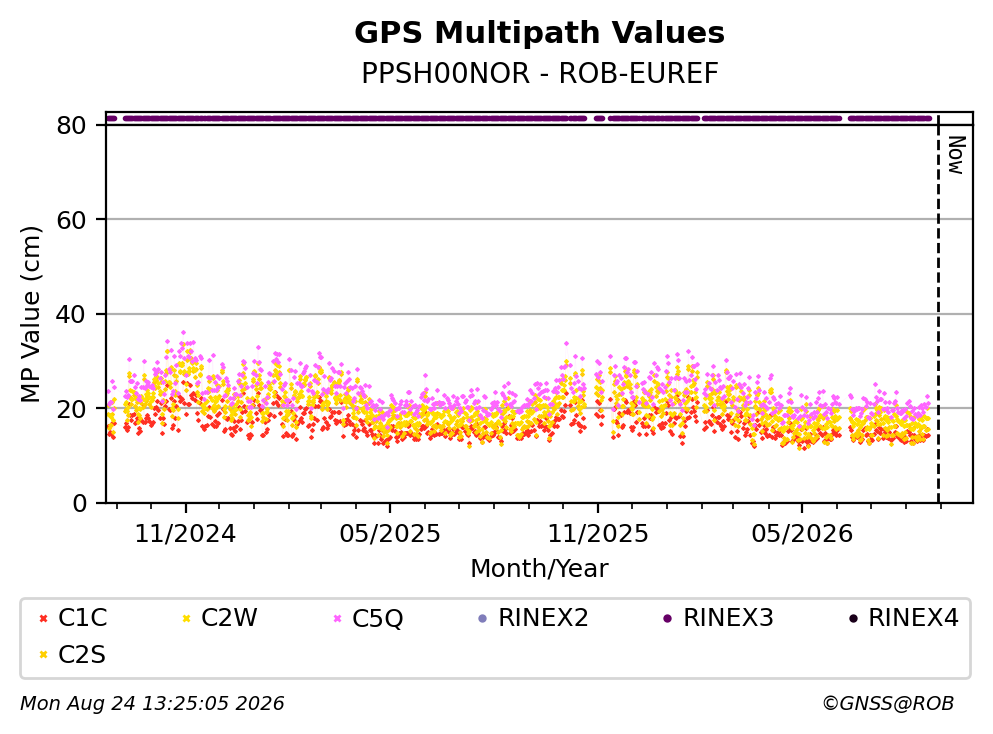Click the C2S orange legend marker
Viewport: 993px width, 734px height.
(x=43, y=655)
